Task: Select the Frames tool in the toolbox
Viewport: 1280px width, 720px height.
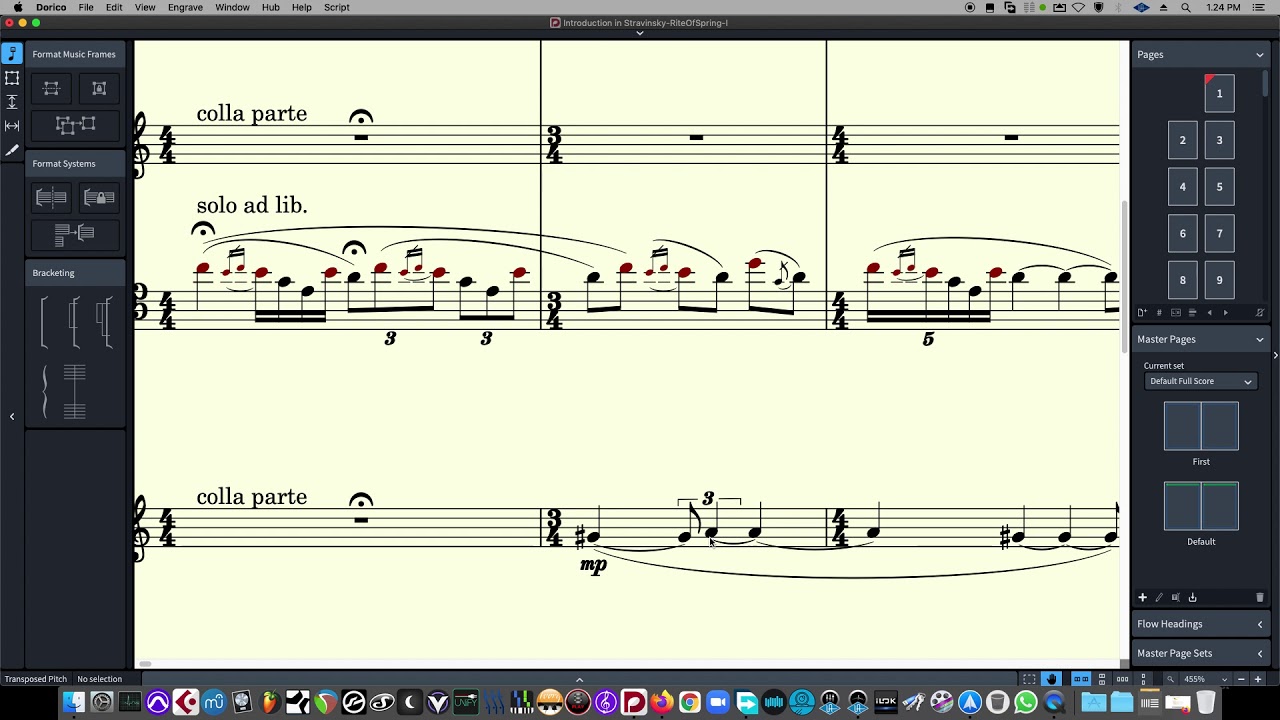Action: 12,78
